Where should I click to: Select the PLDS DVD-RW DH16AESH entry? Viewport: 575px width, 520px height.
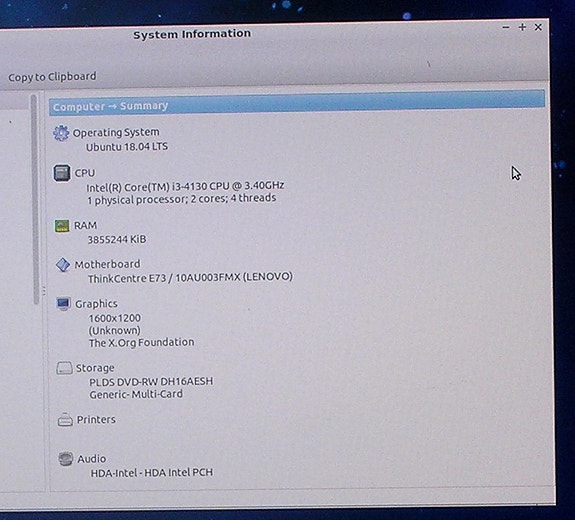(151, 382)
